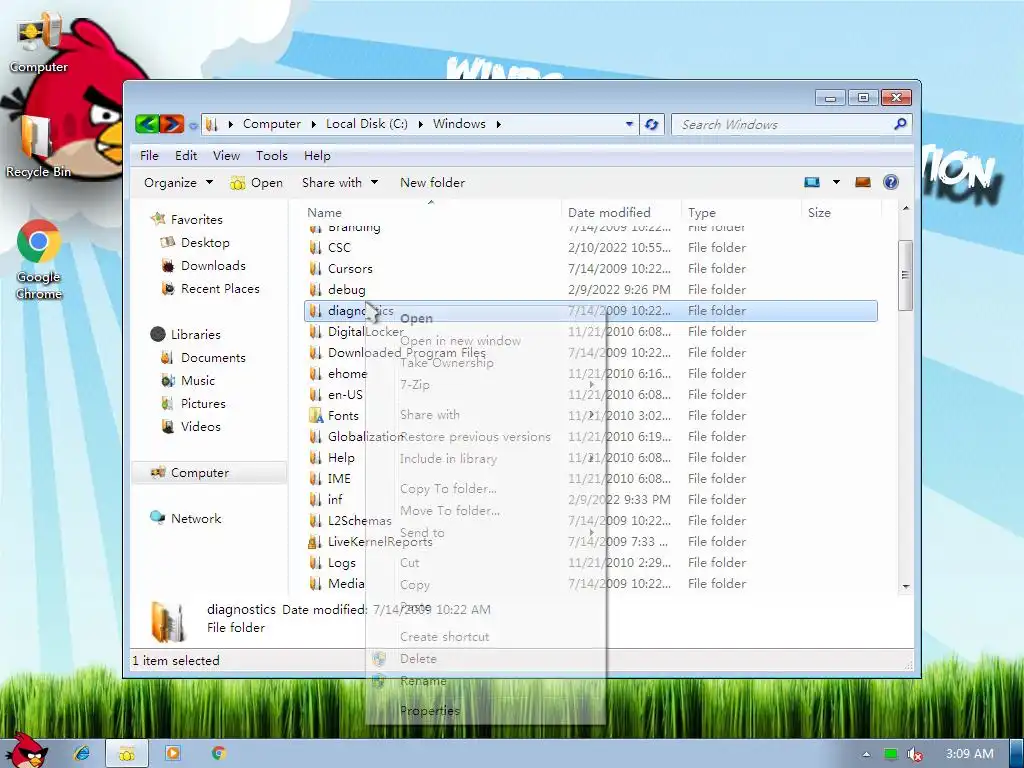Click the refresh button in address bar
The height and width of the screenshot is (768, 1024).
coord(651,124)
